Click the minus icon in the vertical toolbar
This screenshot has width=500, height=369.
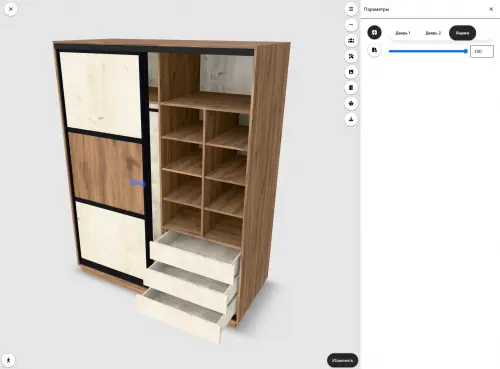pyautogui.click(x=351, y=25)
